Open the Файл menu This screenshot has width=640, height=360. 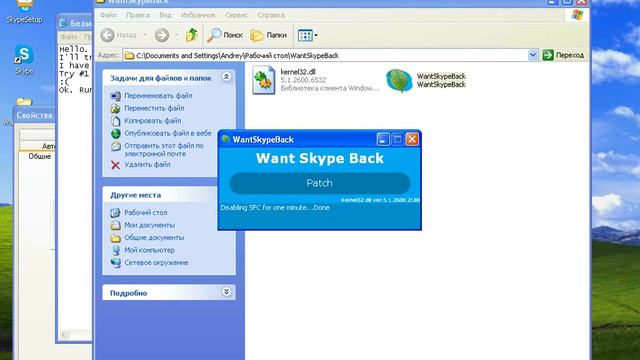coord(108,15)
